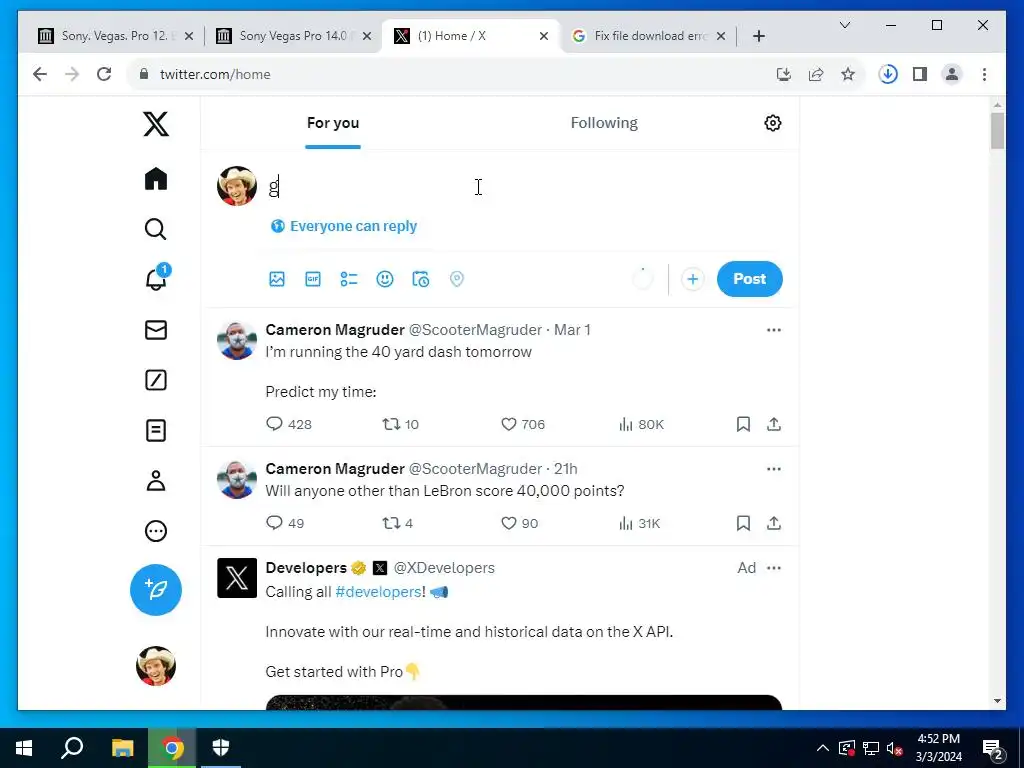This screenshot has height=768, width=1024.
Task: Add a GIF to the post
Action: point(313,279)
